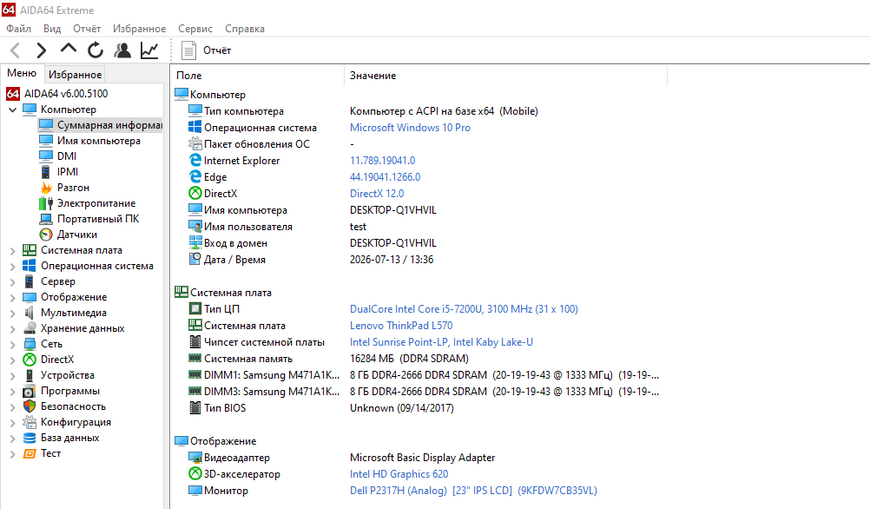Expand the Сеть tree node
The width and height of the screenshot is (870, 509).
(x=12, y=344)
